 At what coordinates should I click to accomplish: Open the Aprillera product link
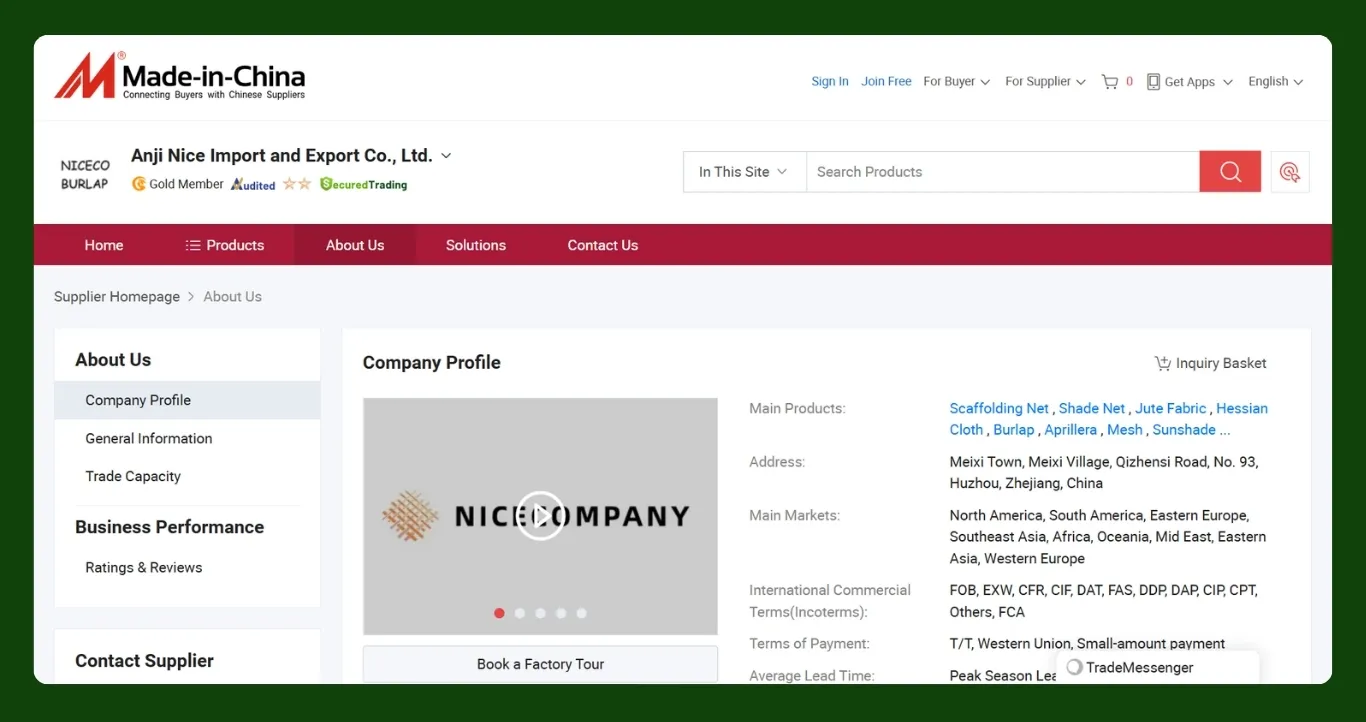[x=1071, y=430]
